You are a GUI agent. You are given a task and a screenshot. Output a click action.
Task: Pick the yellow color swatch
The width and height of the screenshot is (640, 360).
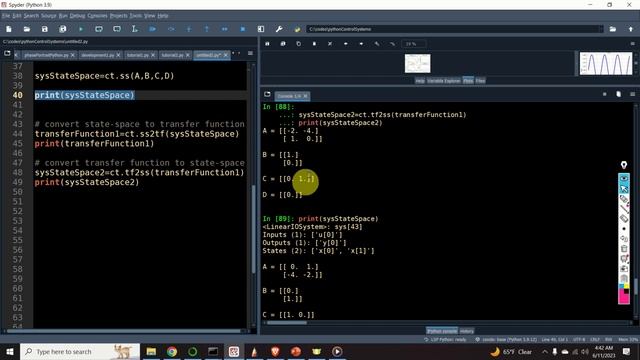pos(627,287)
